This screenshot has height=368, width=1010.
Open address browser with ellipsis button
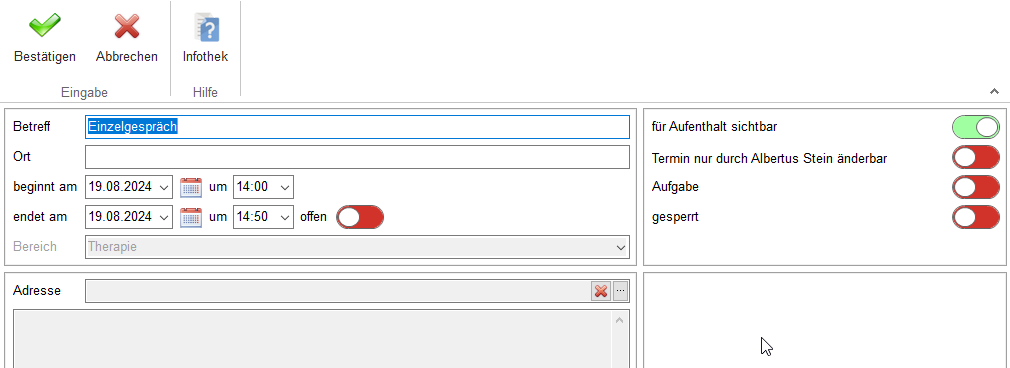click(620, 291)
